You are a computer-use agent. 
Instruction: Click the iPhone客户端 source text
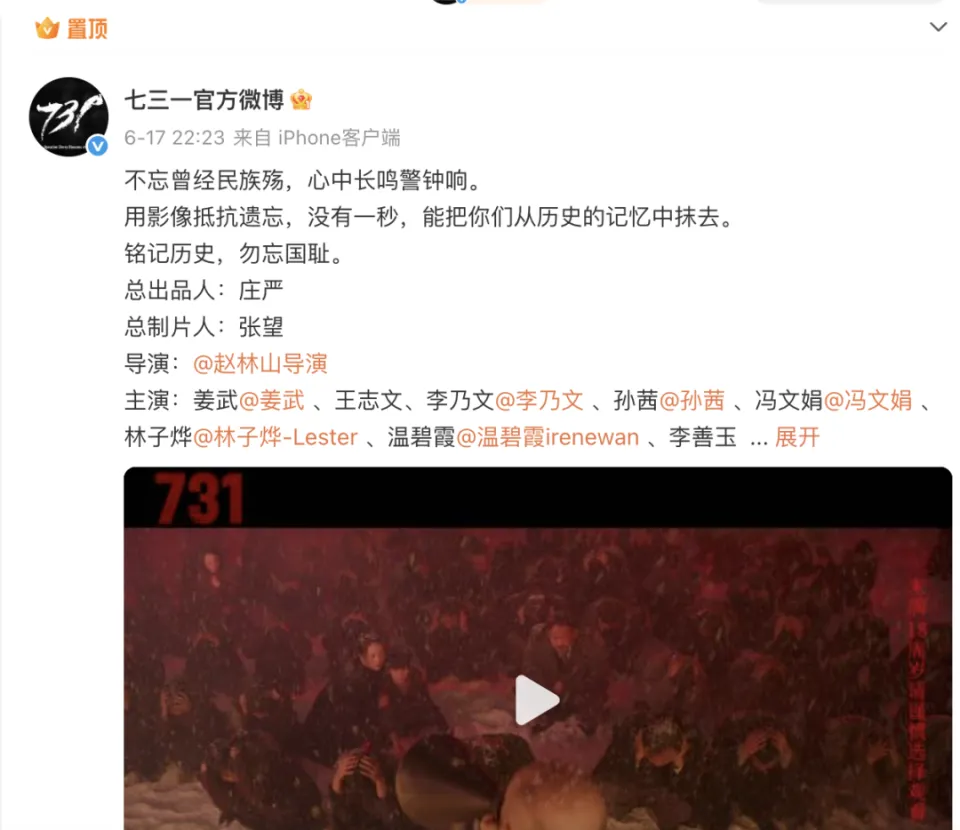click(x=339, y=138)
